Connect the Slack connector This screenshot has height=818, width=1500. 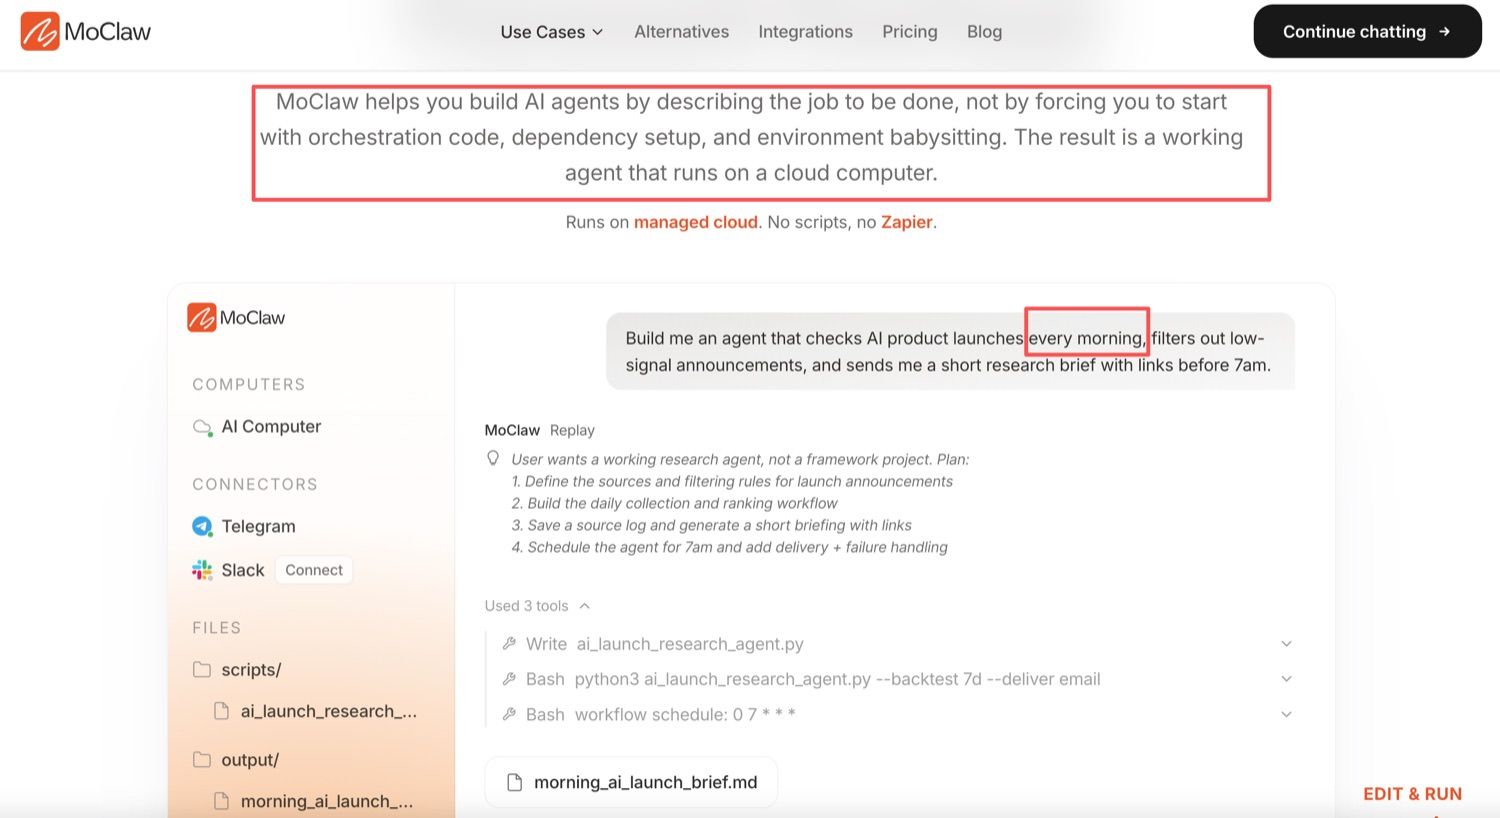click(313, 570)
